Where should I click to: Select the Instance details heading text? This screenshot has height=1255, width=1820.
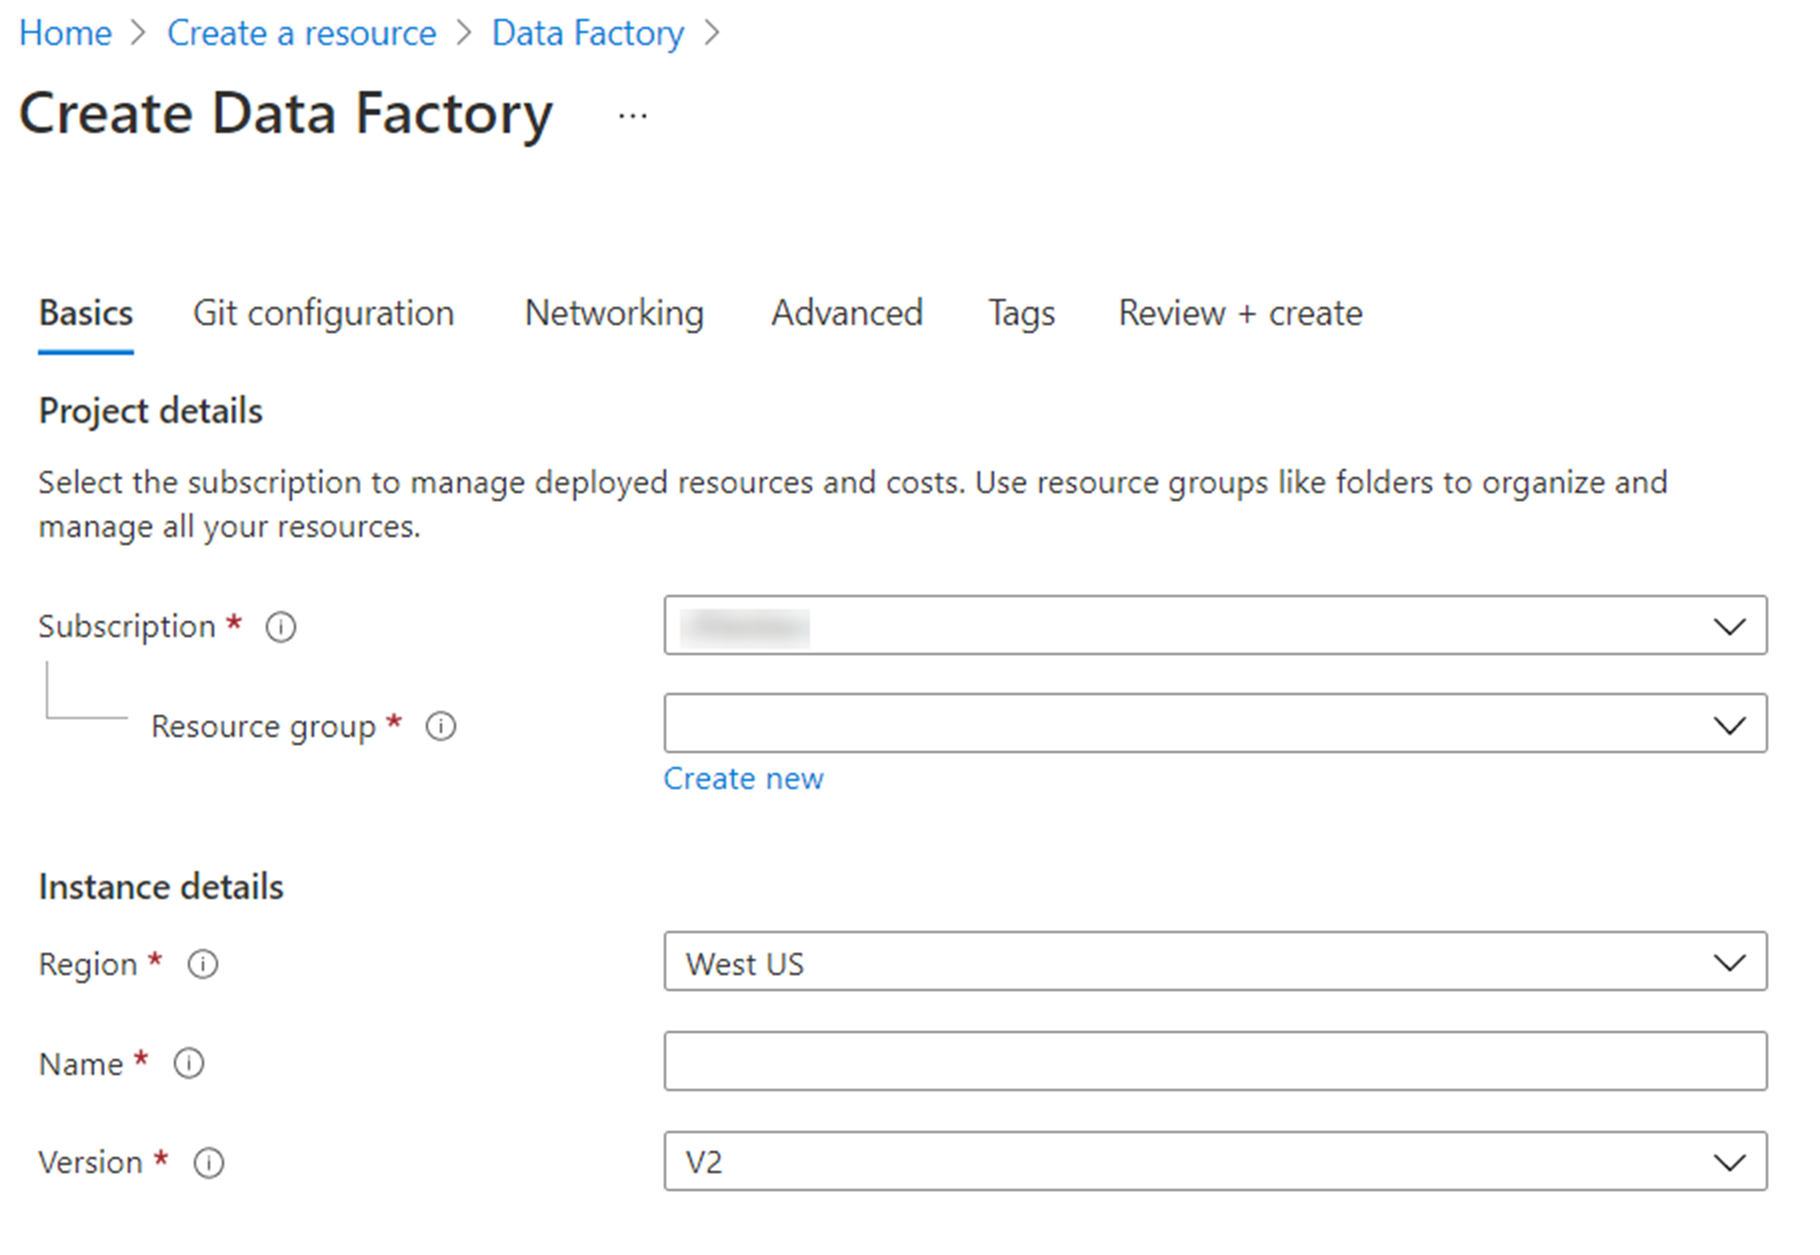pos(161,887)
